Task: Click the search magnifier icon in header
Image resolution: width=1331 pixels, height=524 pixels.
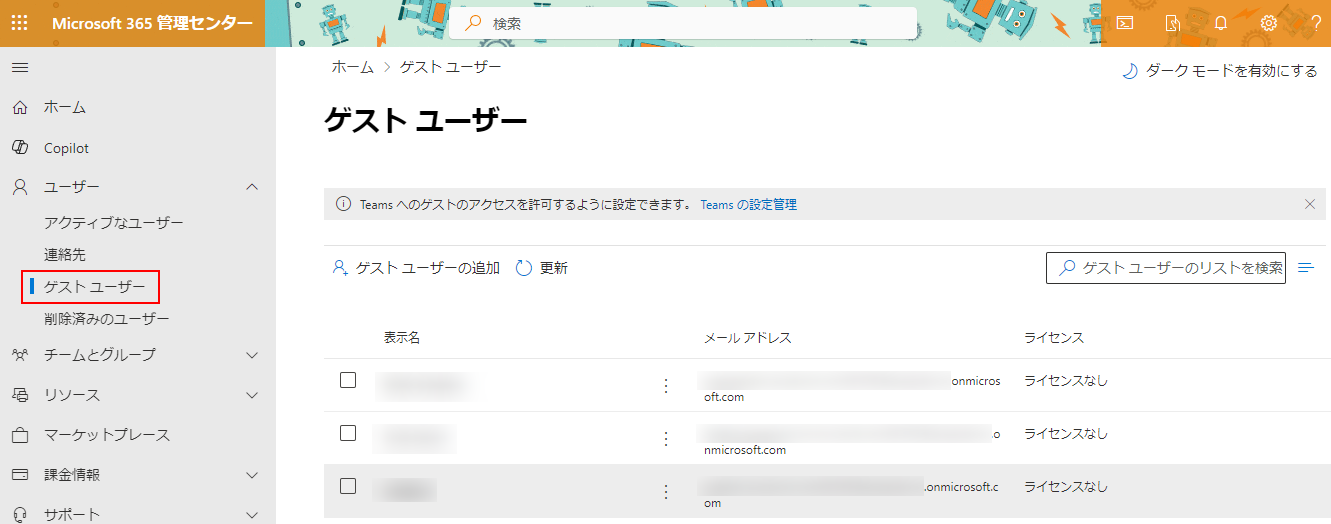Action: pyautogui.click(x=474, y=23)
